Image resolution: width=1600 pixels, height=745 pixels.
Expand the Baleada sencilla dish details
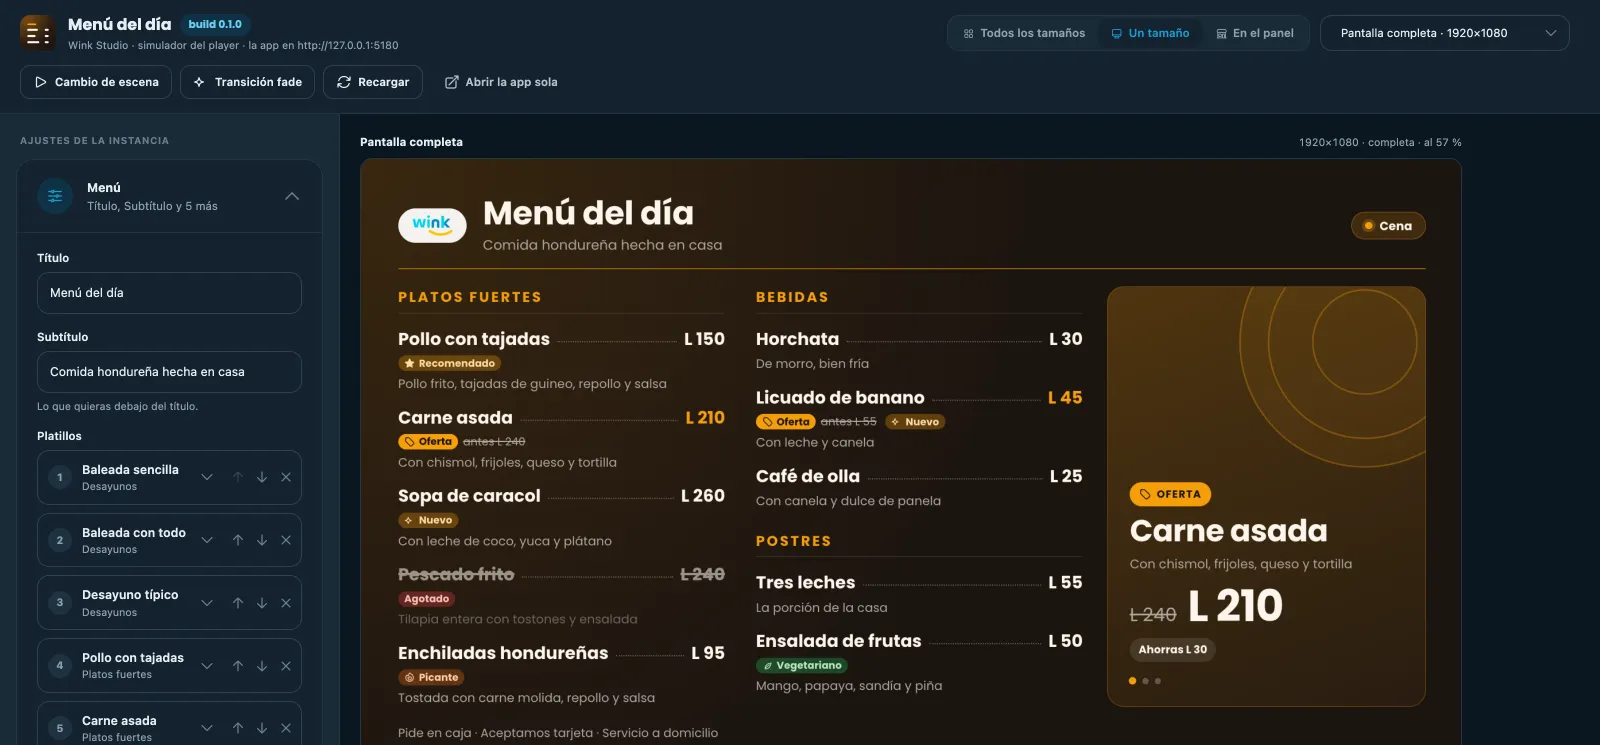click(x=207, y=478)
